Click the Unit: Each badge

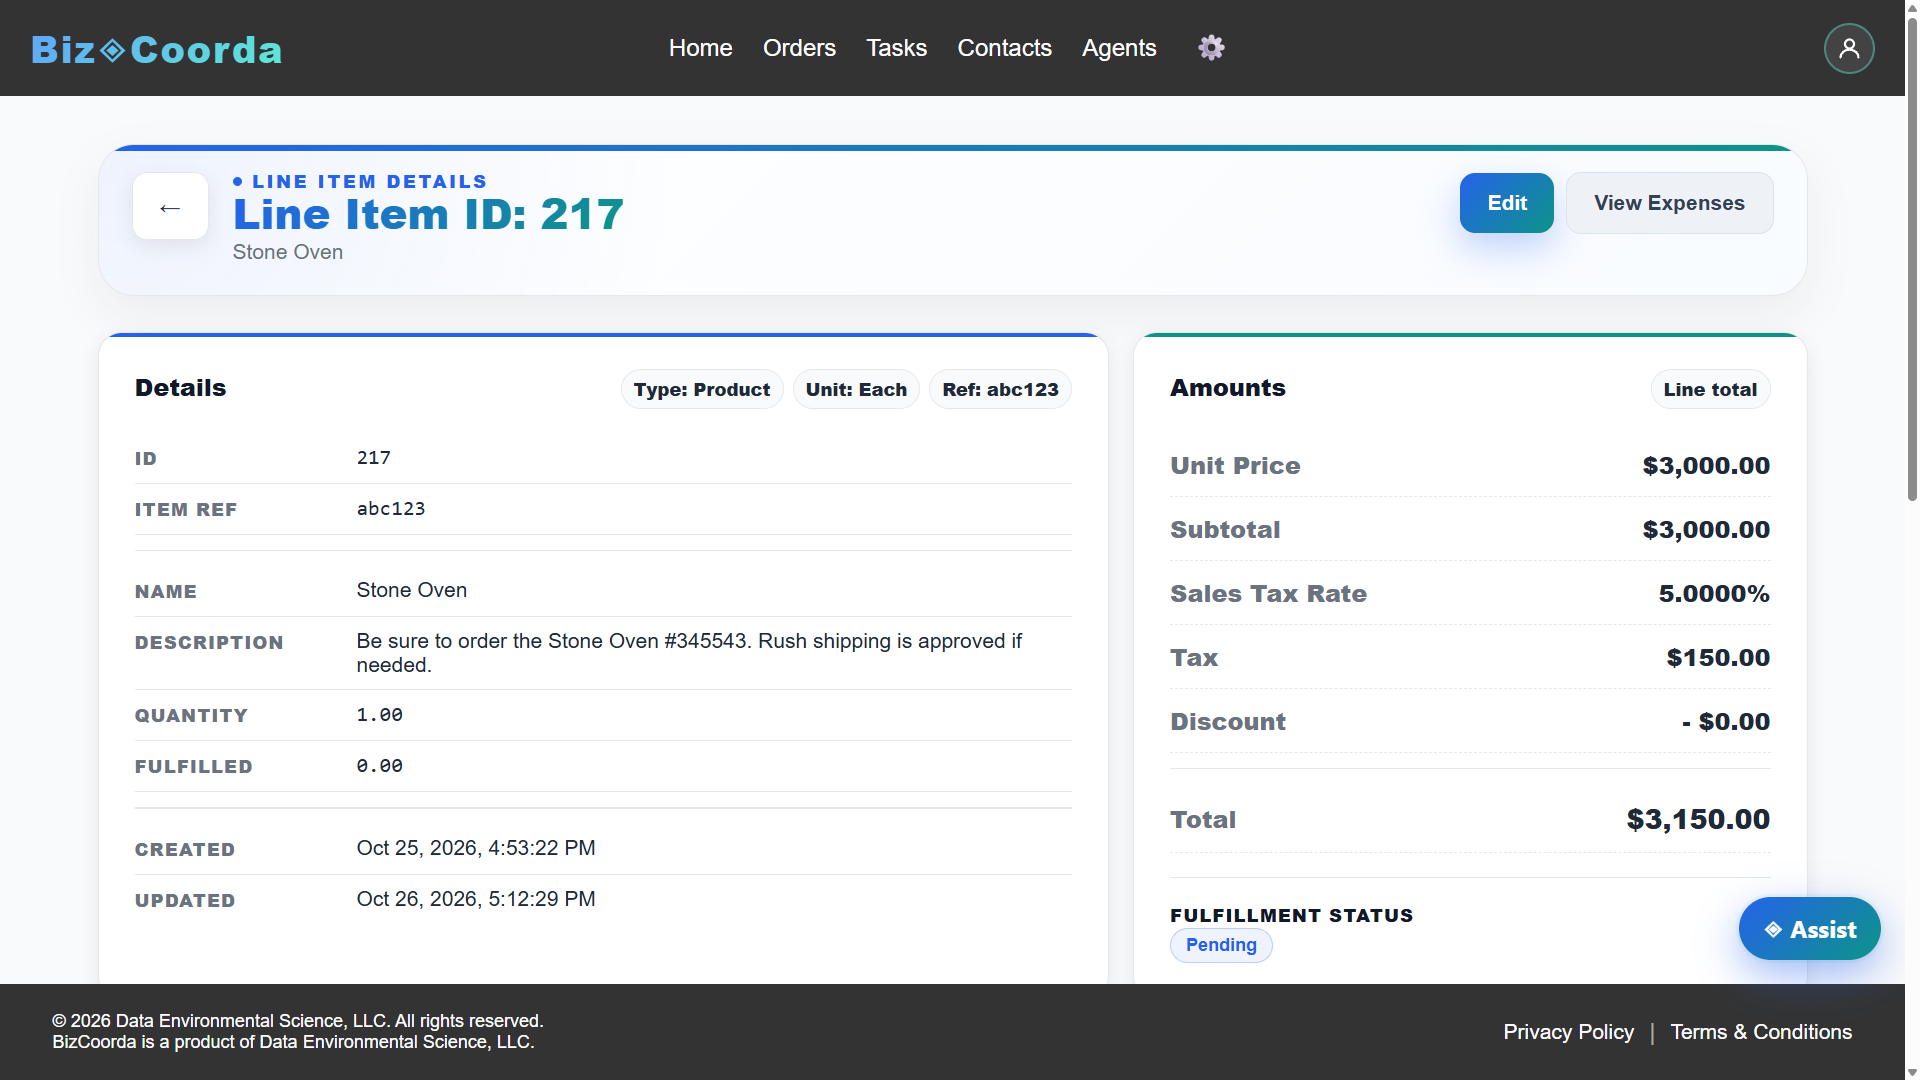point(856,389)
